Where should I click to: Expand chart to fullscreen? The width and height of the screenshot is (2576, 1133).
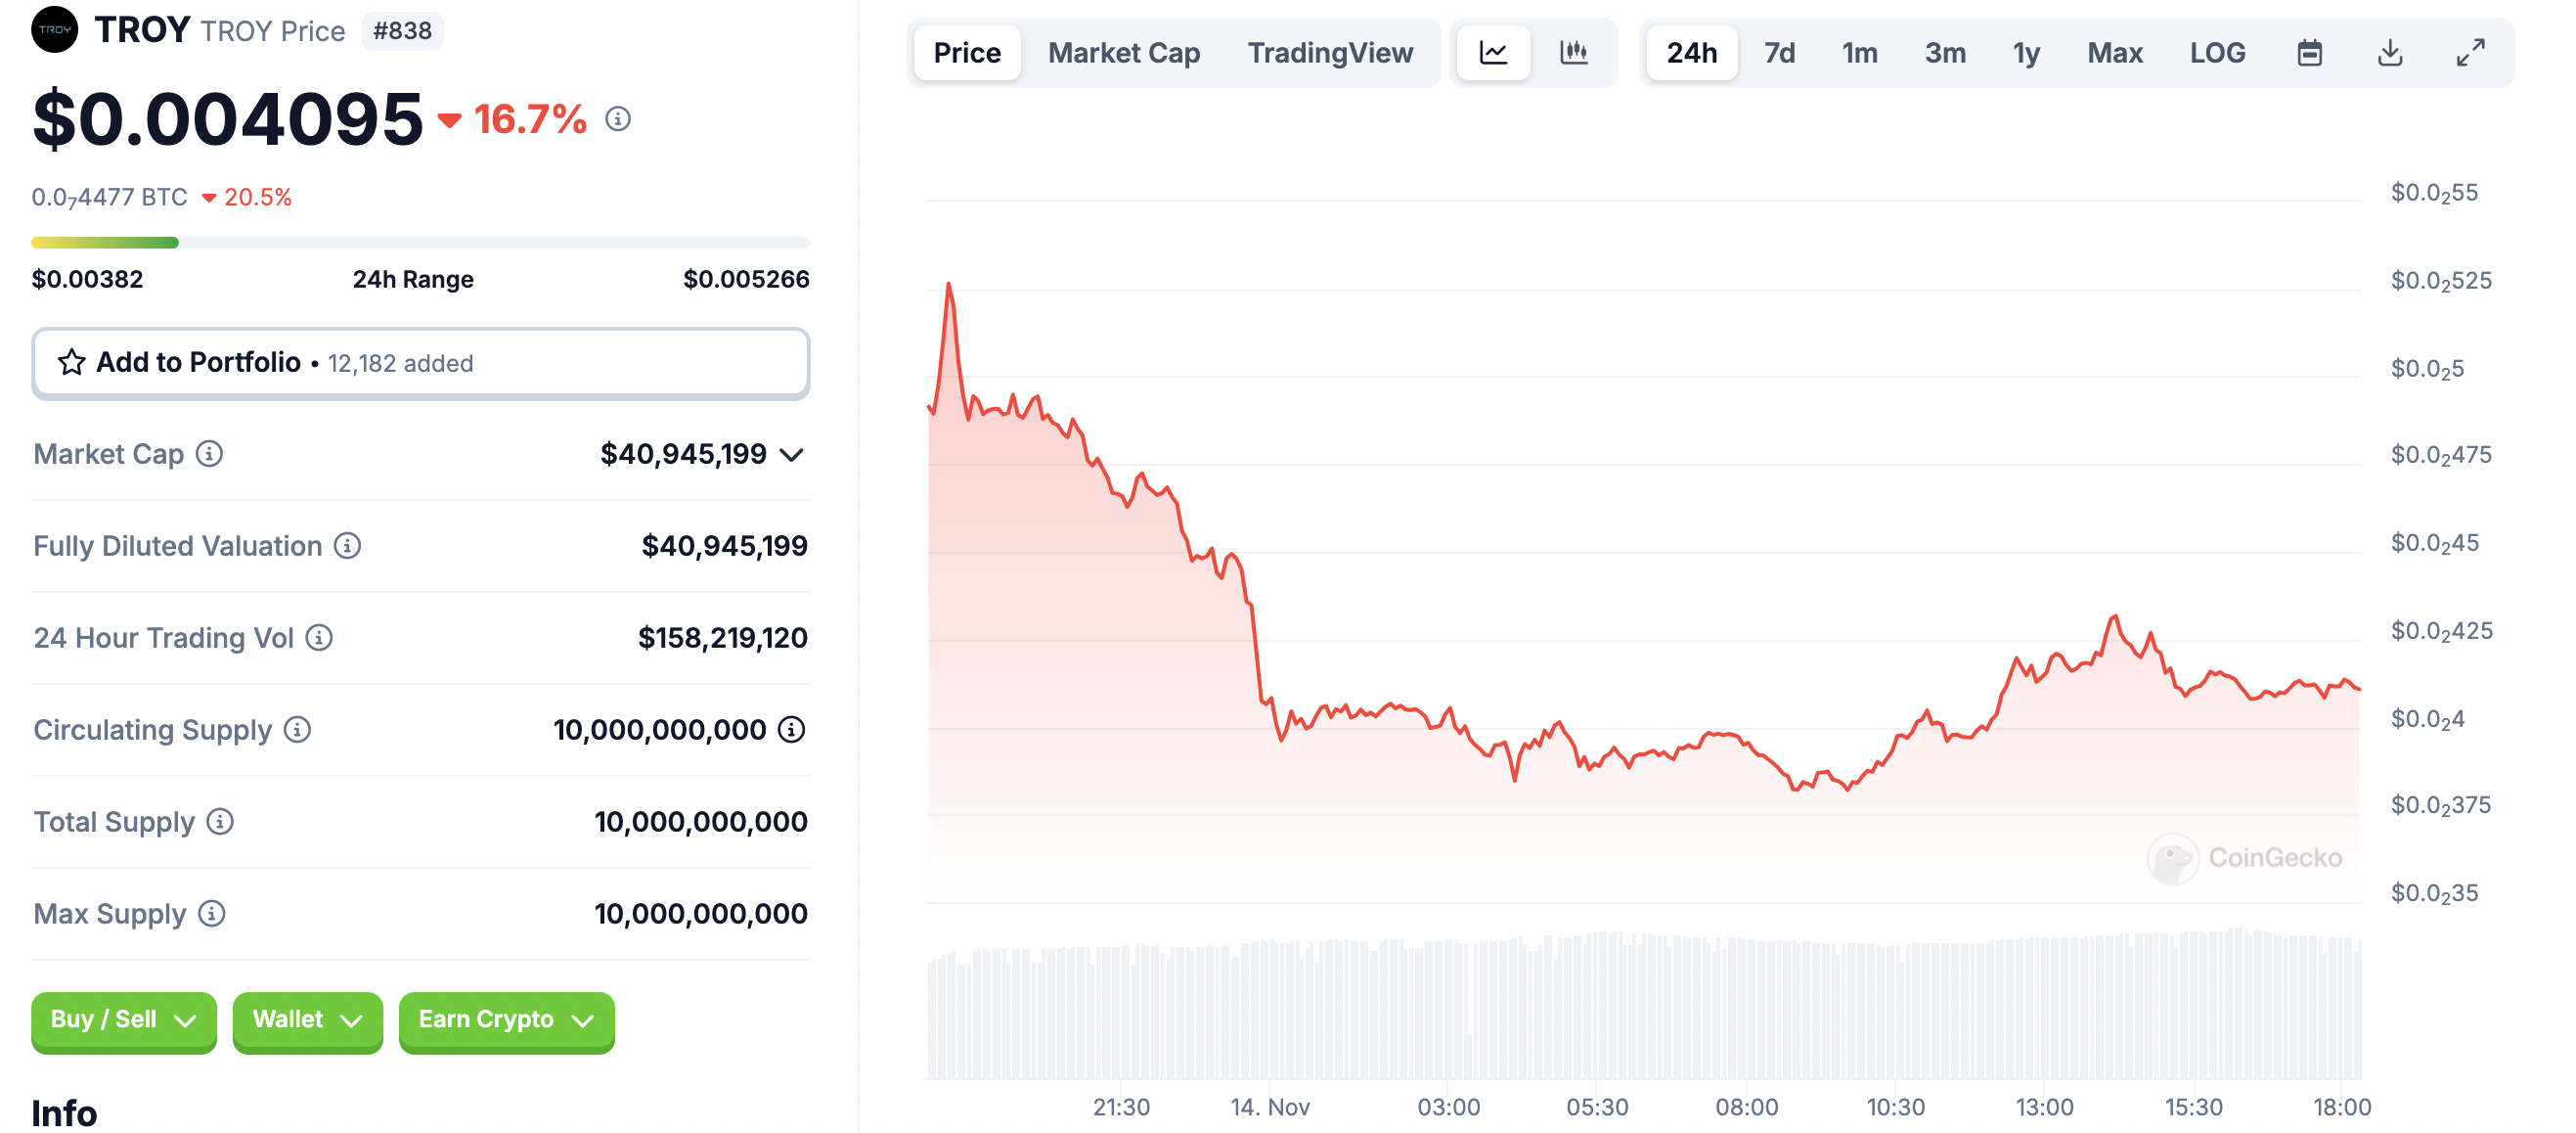click(2470, 53)
